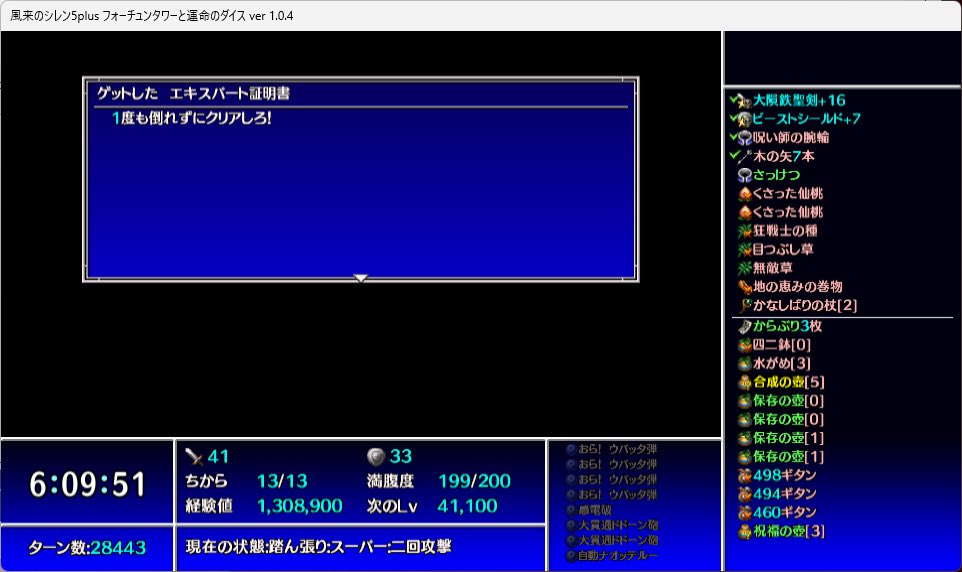Click the play timer 6:09:51
962x572 pixels.
pos(87,484)
